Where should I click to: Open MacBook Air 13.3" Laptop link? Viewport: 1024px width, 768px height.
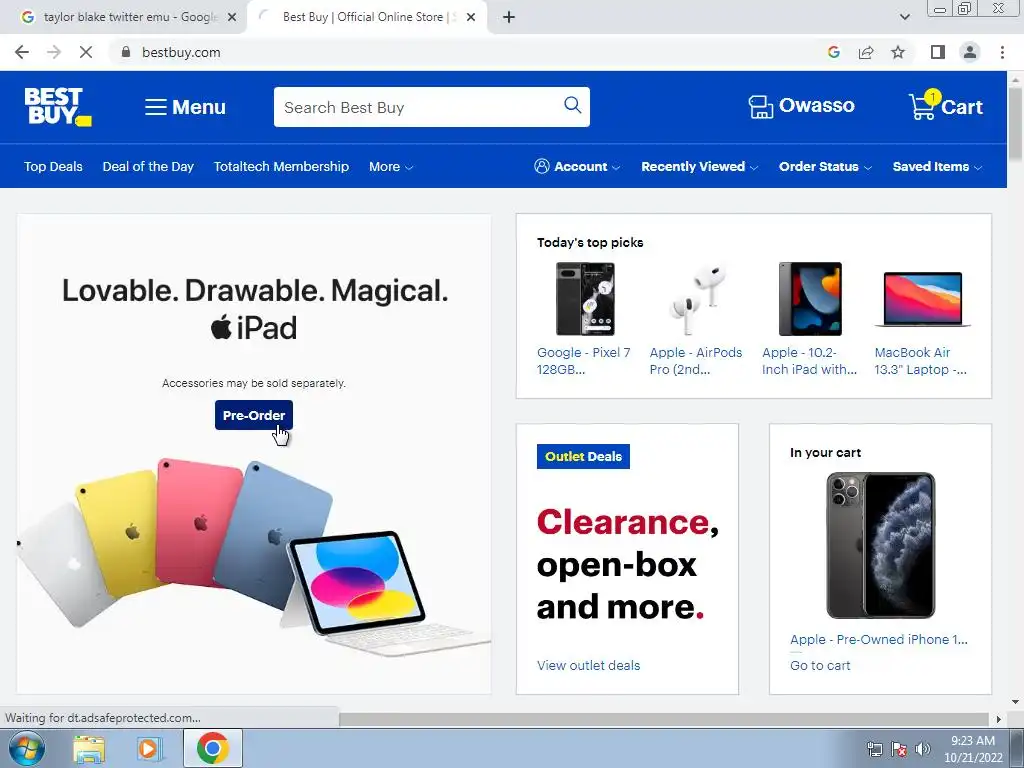pyautogui.click(x=921, y=360)
